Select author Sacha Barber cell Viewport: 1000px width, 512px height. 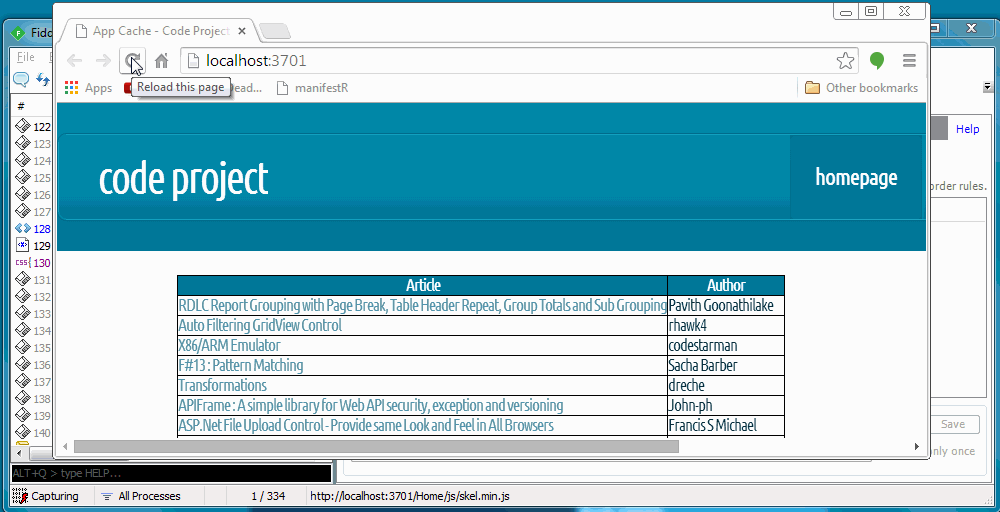tap(726, 365)
